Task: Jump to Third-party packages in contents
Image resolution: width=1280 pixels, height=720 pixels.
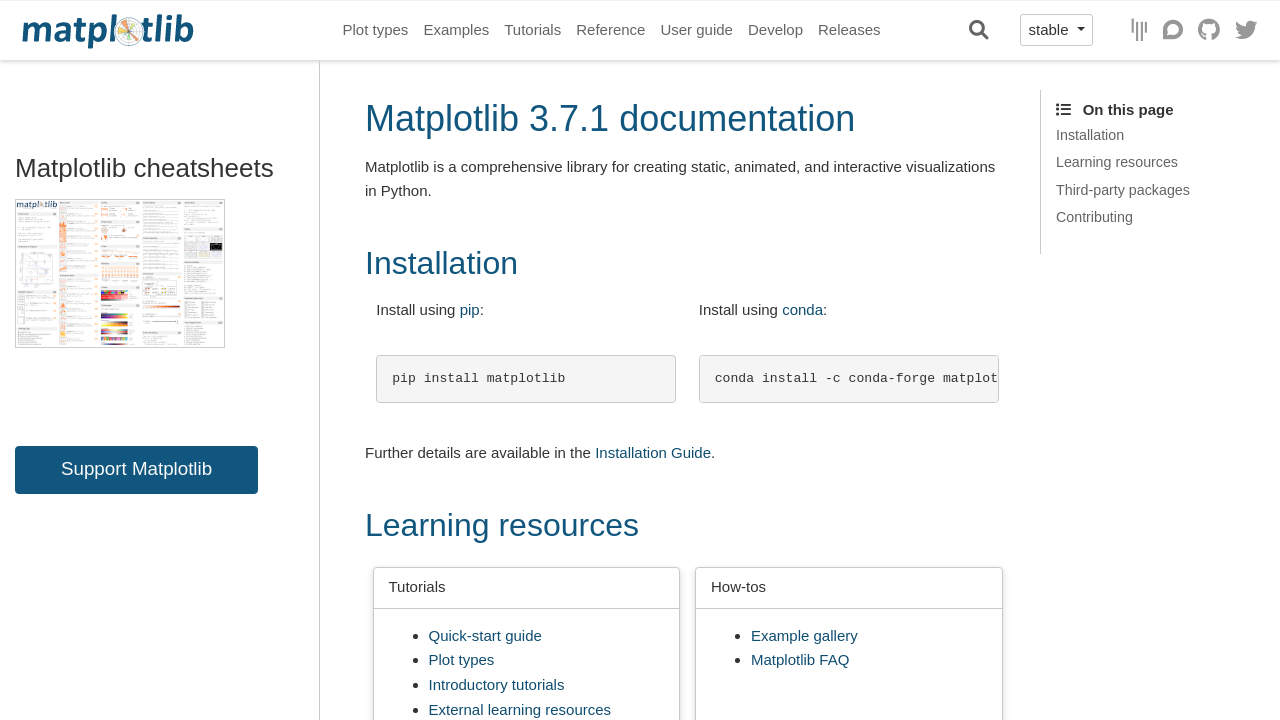Action: click(x=1123, y=190)
